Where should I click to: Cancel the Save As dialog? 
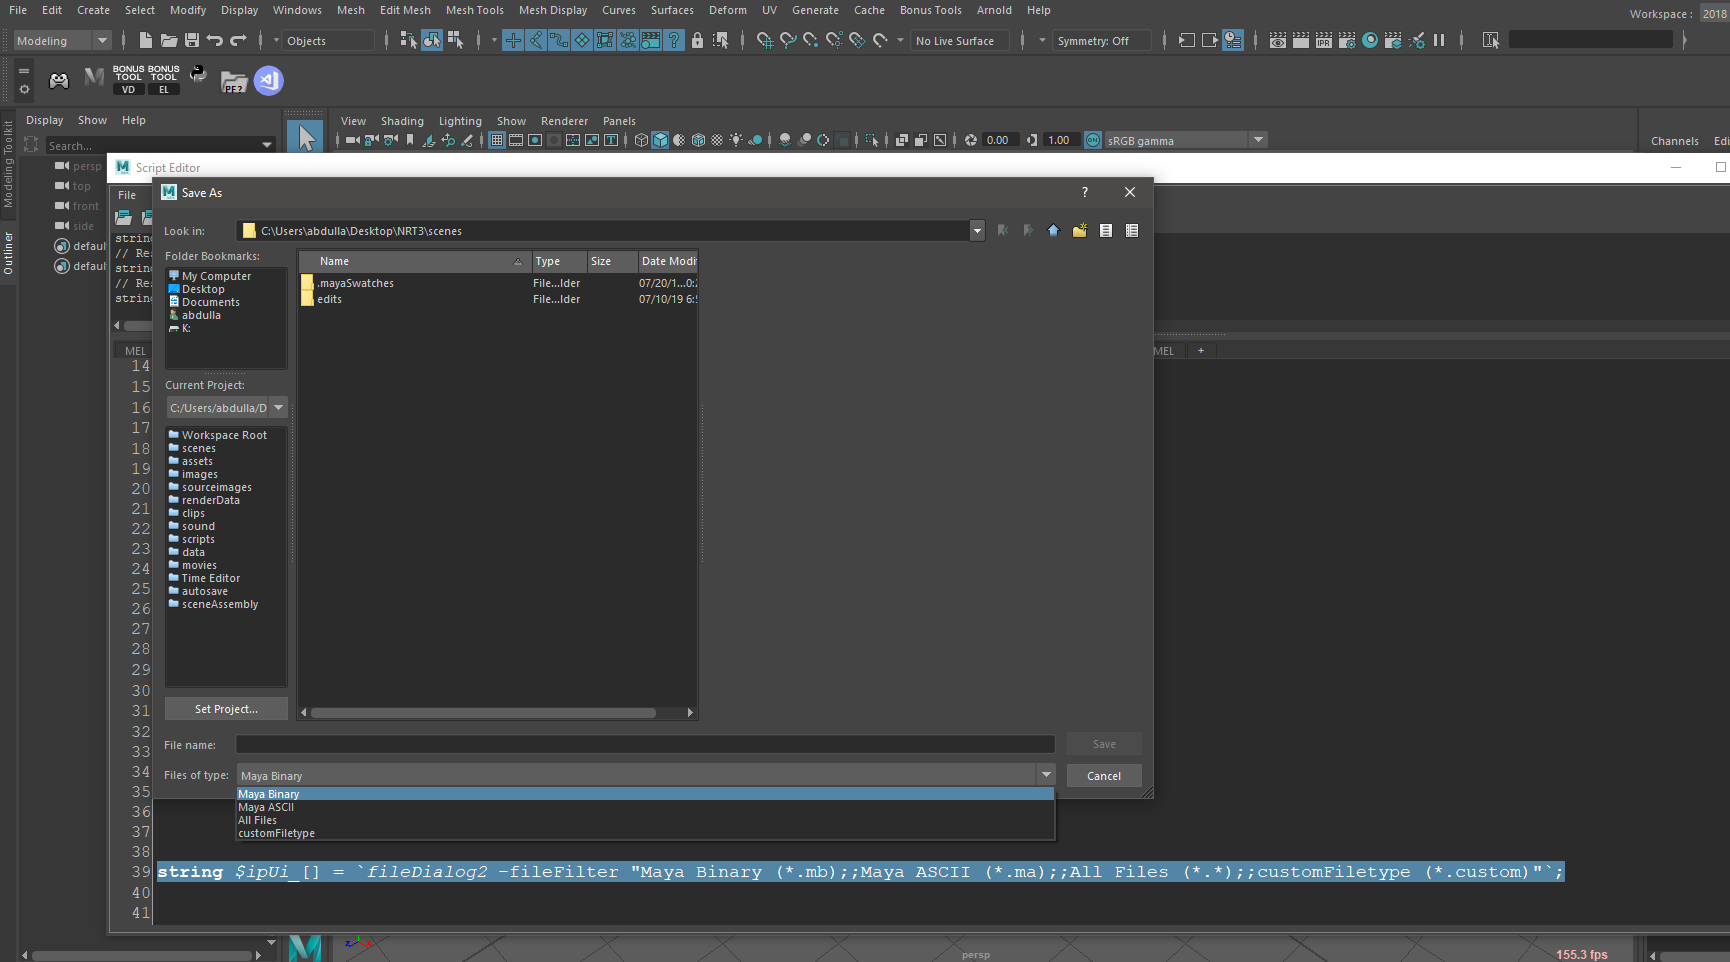tap(1103, 775)
